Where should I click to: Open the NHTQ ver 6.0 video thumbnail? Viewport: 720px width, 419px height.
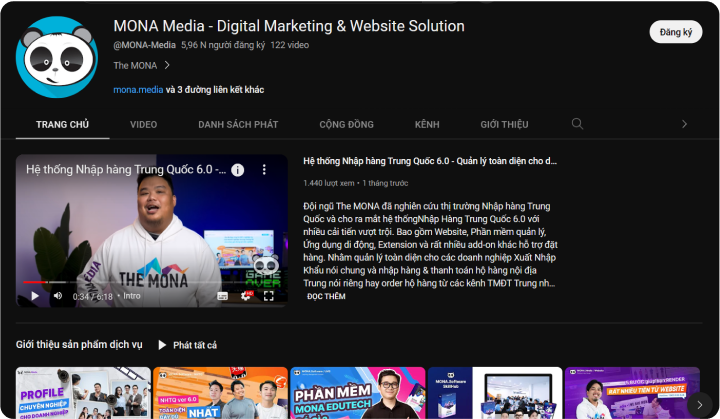(x=220, y=392)
